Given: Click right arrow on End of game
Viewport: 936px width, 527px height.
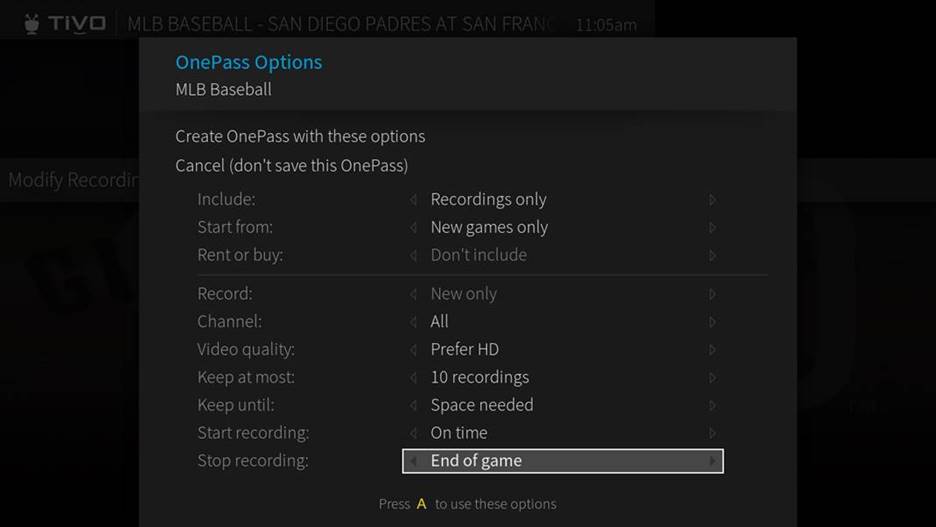Looking at the screenshot, I should point(712,461).
